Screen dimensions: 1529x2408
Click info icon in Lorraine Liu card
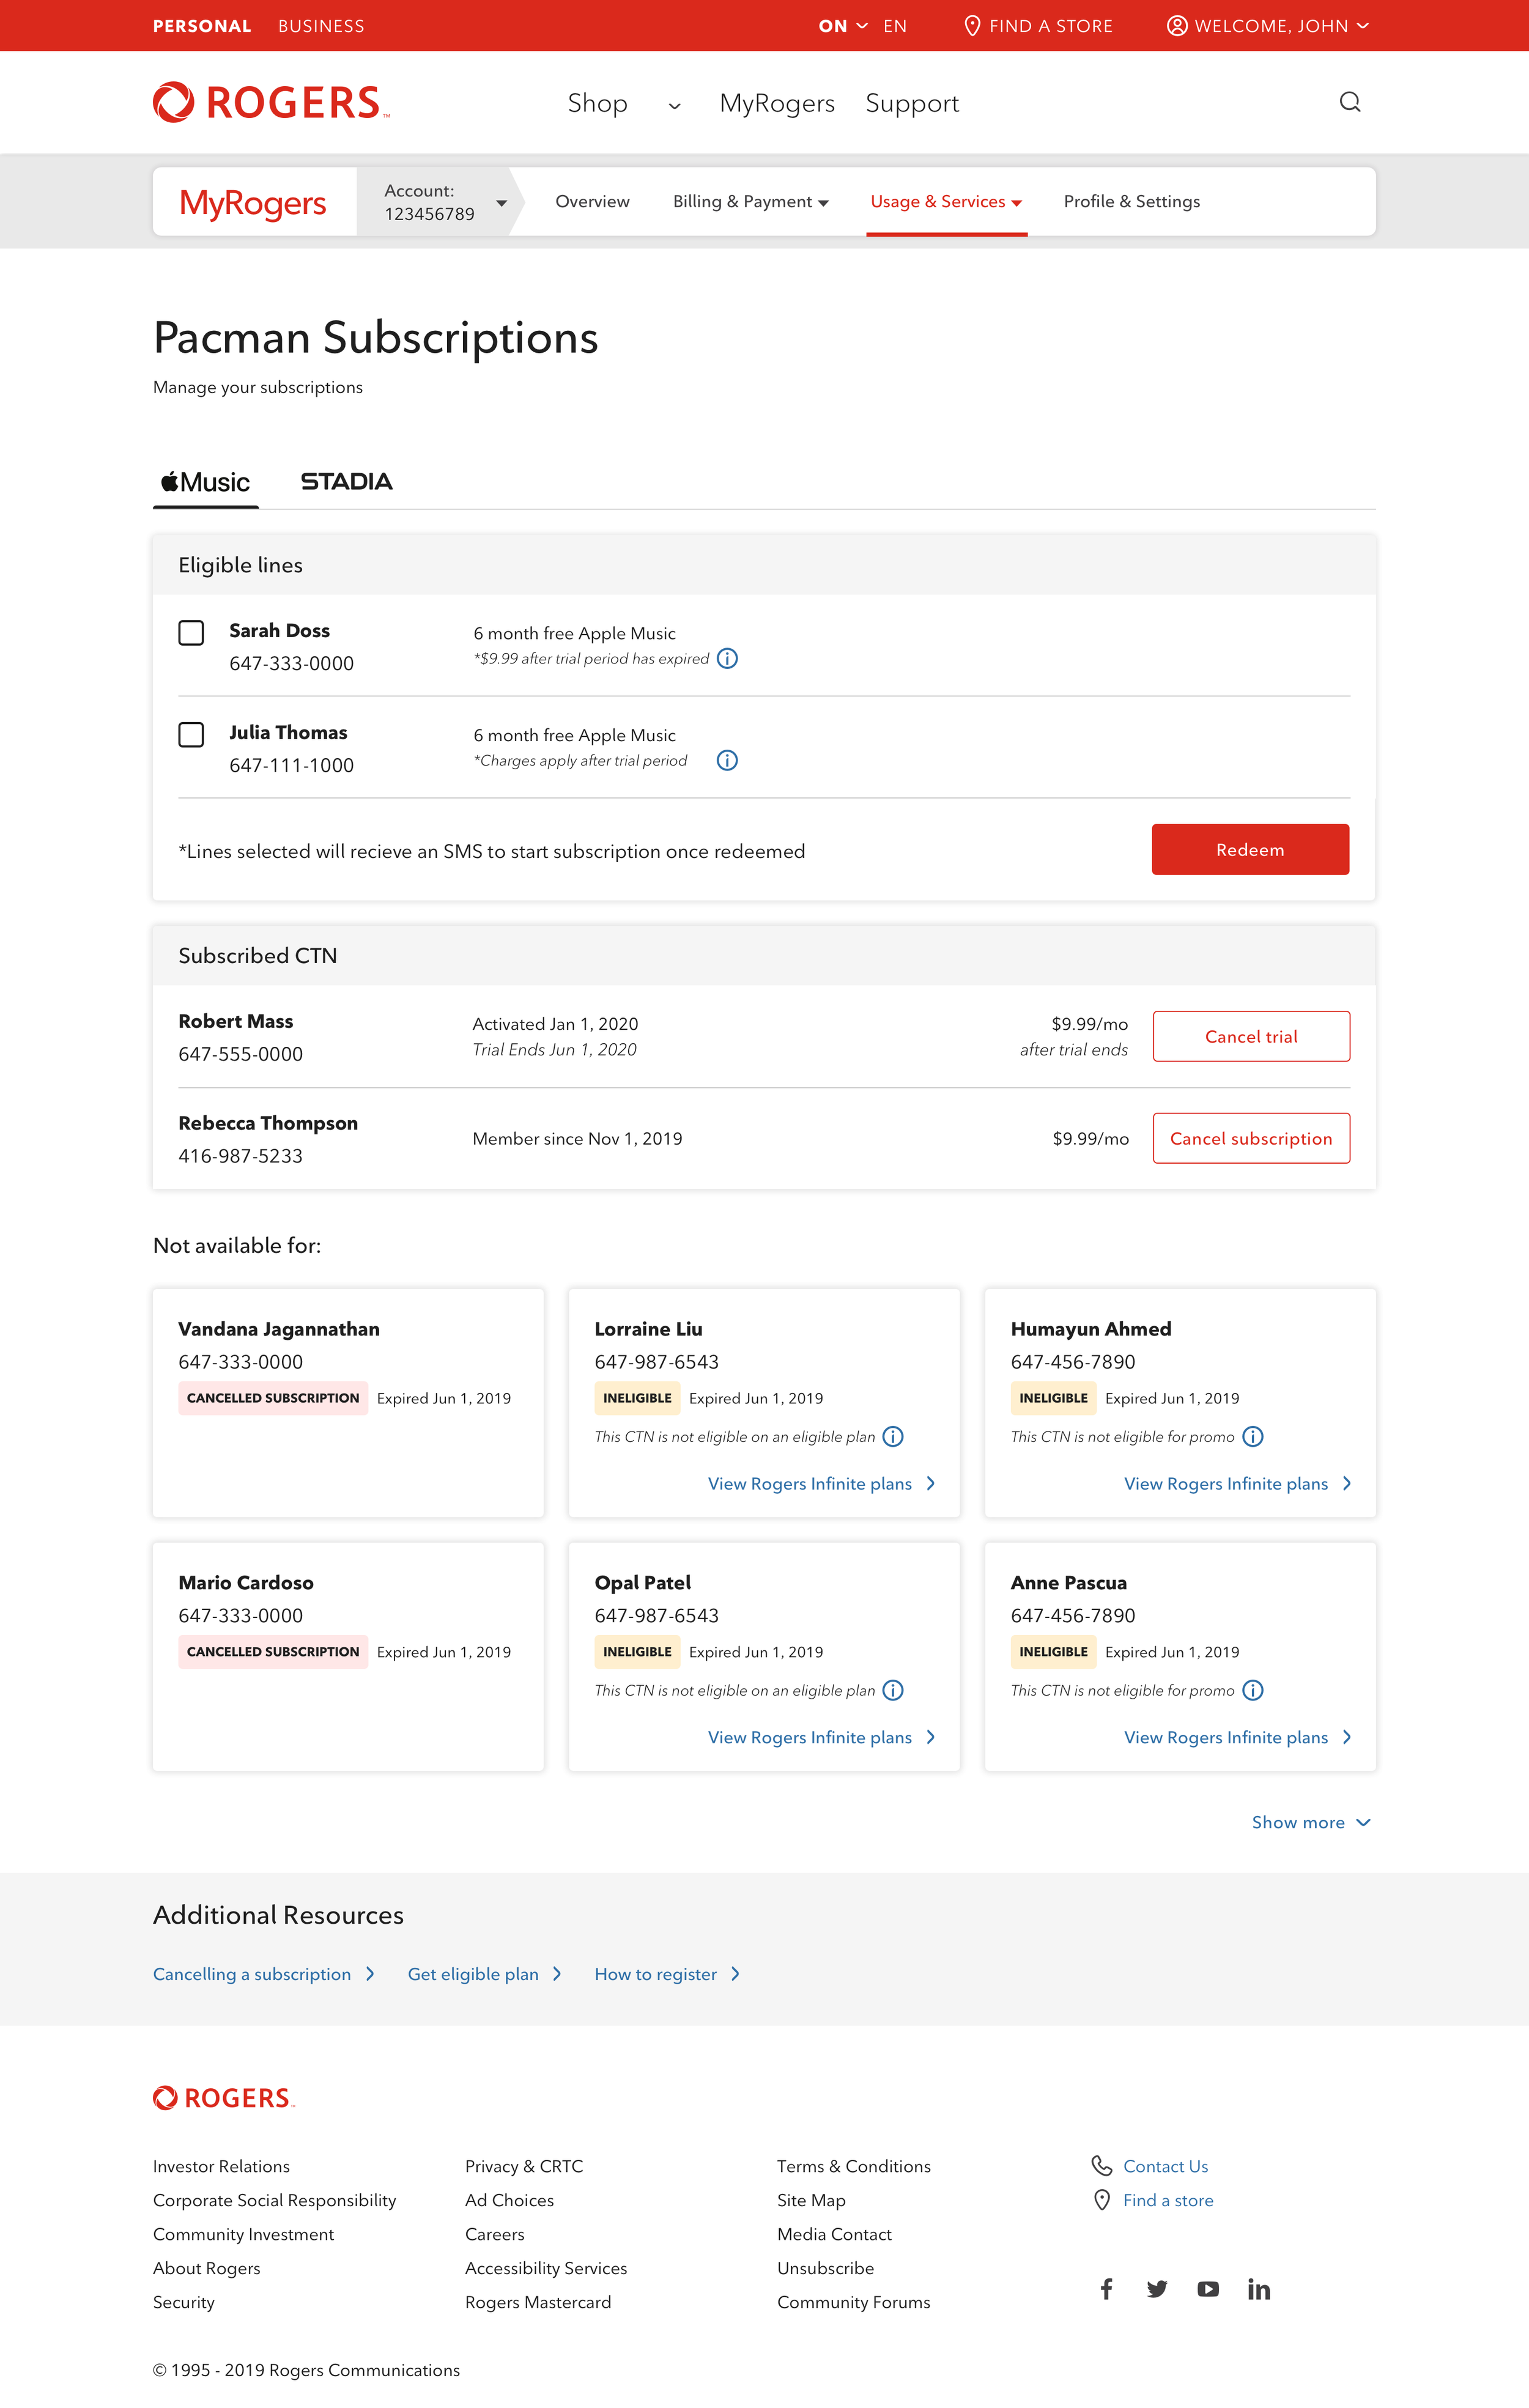tap(893, 1437)
